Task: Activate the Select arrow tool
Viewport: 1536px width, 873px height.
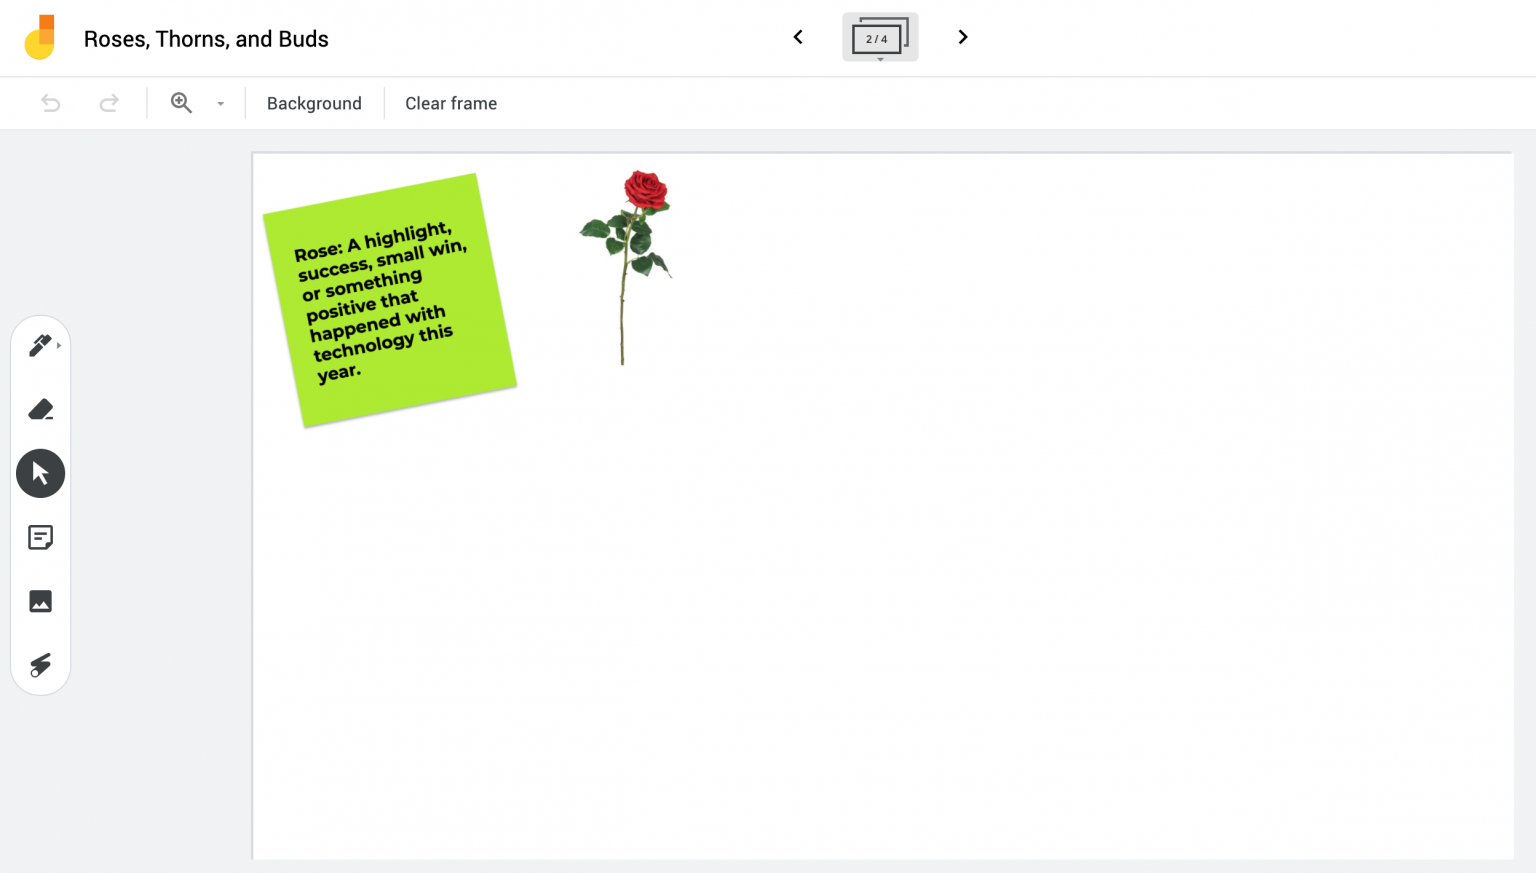Action: coord(40,473)
